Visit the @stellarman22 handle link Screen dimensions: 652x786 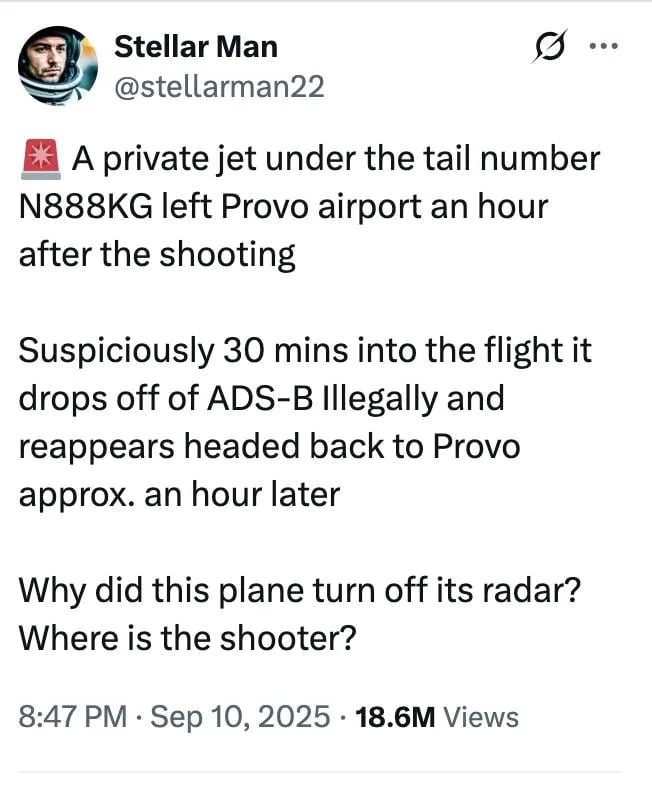[x=220, y=87]
